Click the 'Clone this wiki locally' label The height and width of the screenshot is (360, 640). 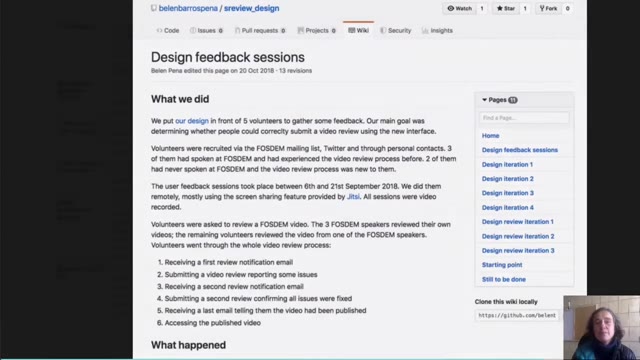pyautogui.click(x=506, y=302)
